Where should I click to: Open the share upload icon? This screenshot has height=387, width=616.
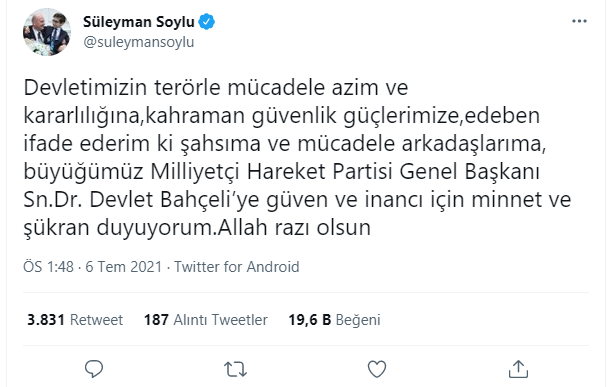(x=518, y=369)
